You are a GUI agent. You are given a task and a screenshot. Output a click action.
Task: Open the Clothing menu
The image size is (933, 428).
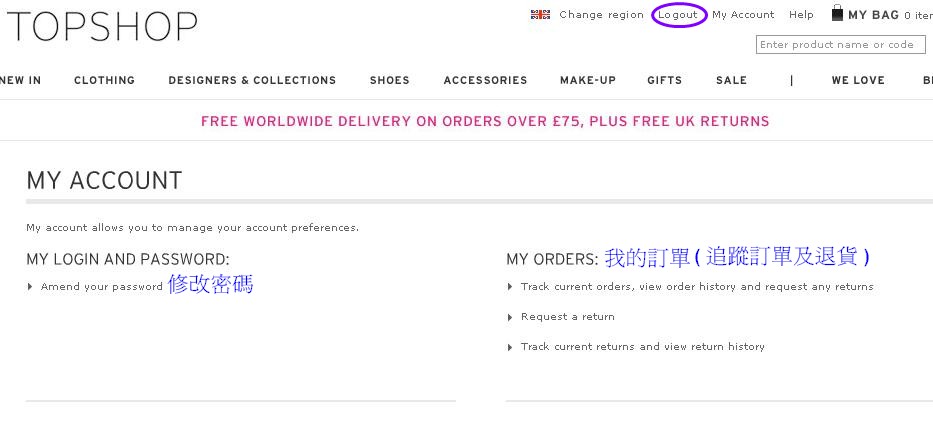click(104, 80)
